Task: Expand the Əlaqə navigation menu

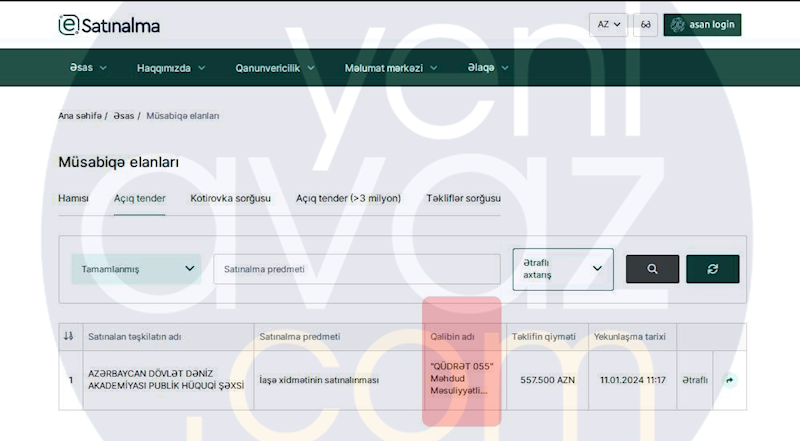Action: tap(488, 67)
